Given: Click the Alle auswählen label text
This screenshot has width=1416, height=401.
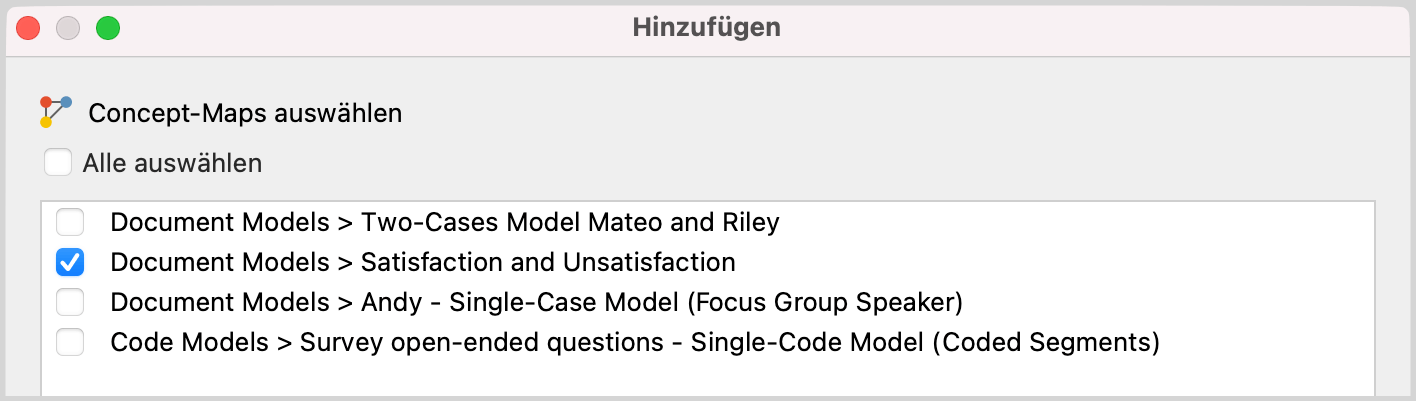Looking at the screenshot, I should 172,162.
